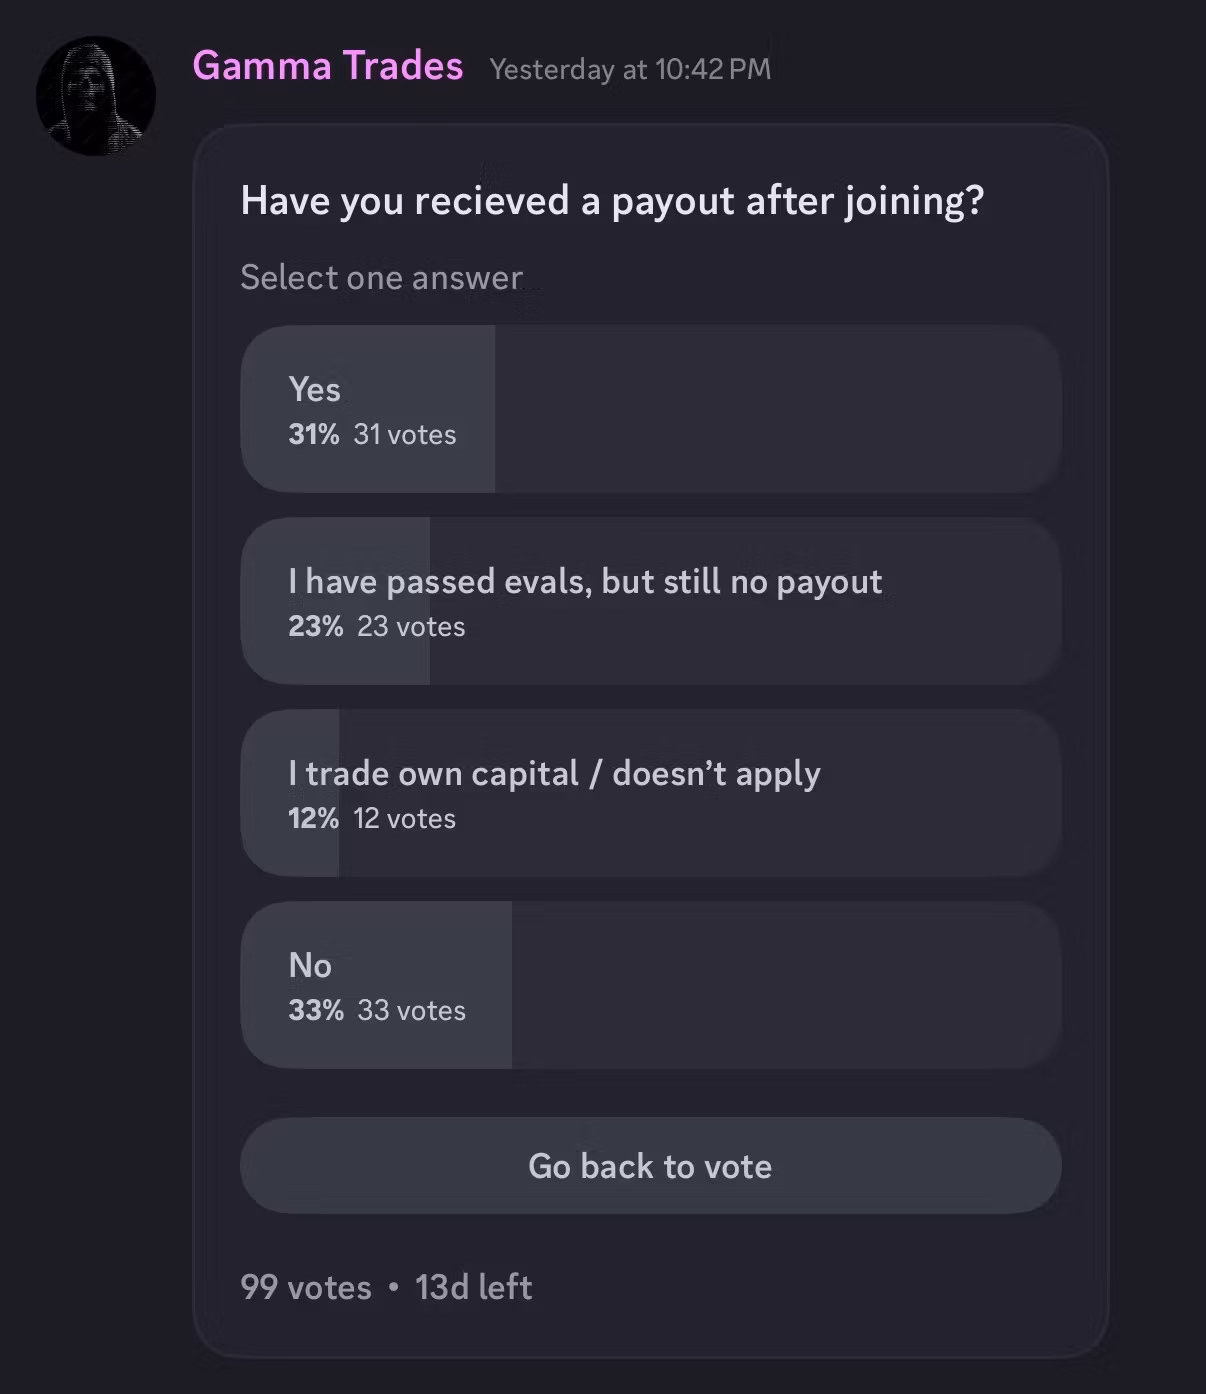Screen dimensions: 1206x1394
Task: Select the Yes poll answer
Action: point(651,409)
